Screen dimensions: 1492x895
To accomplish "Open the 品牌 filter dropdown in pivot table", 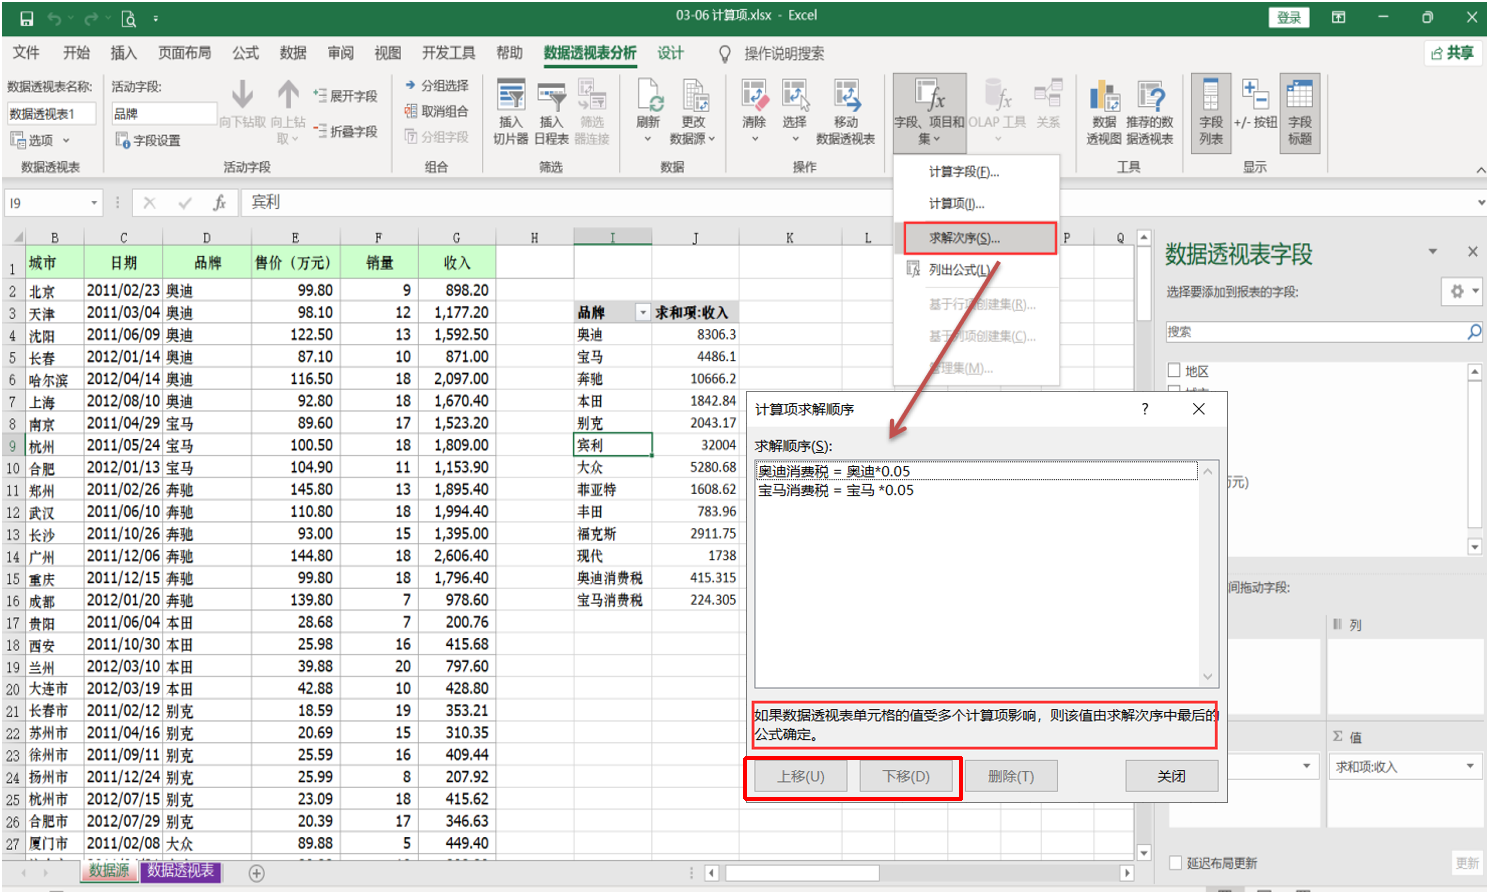I will pyautogui.click(x=643, y=313).
